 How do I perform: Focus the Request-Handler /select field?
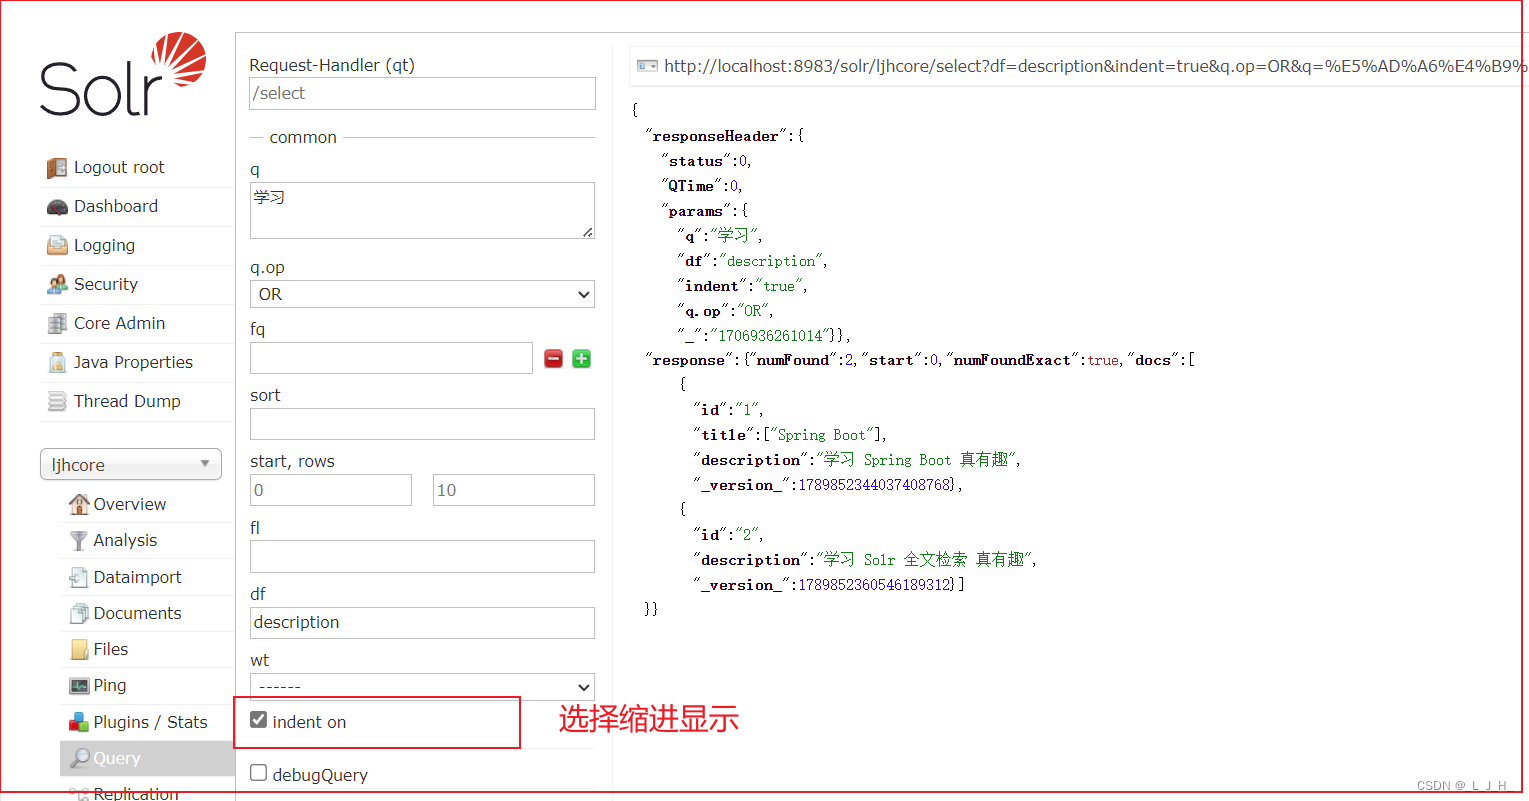[x=422, y=93]
